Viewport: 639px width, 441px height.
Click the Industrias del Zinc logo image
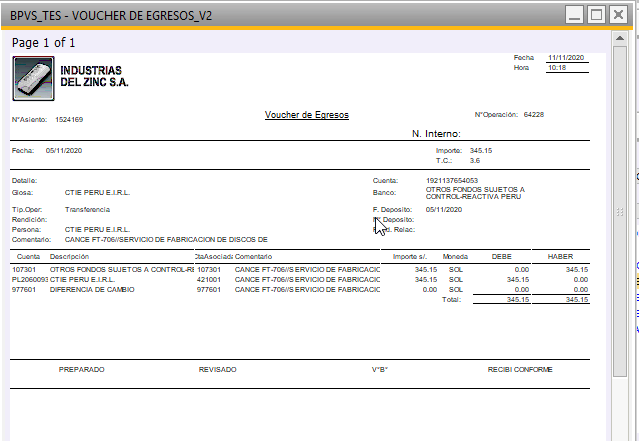coord(33,79)
